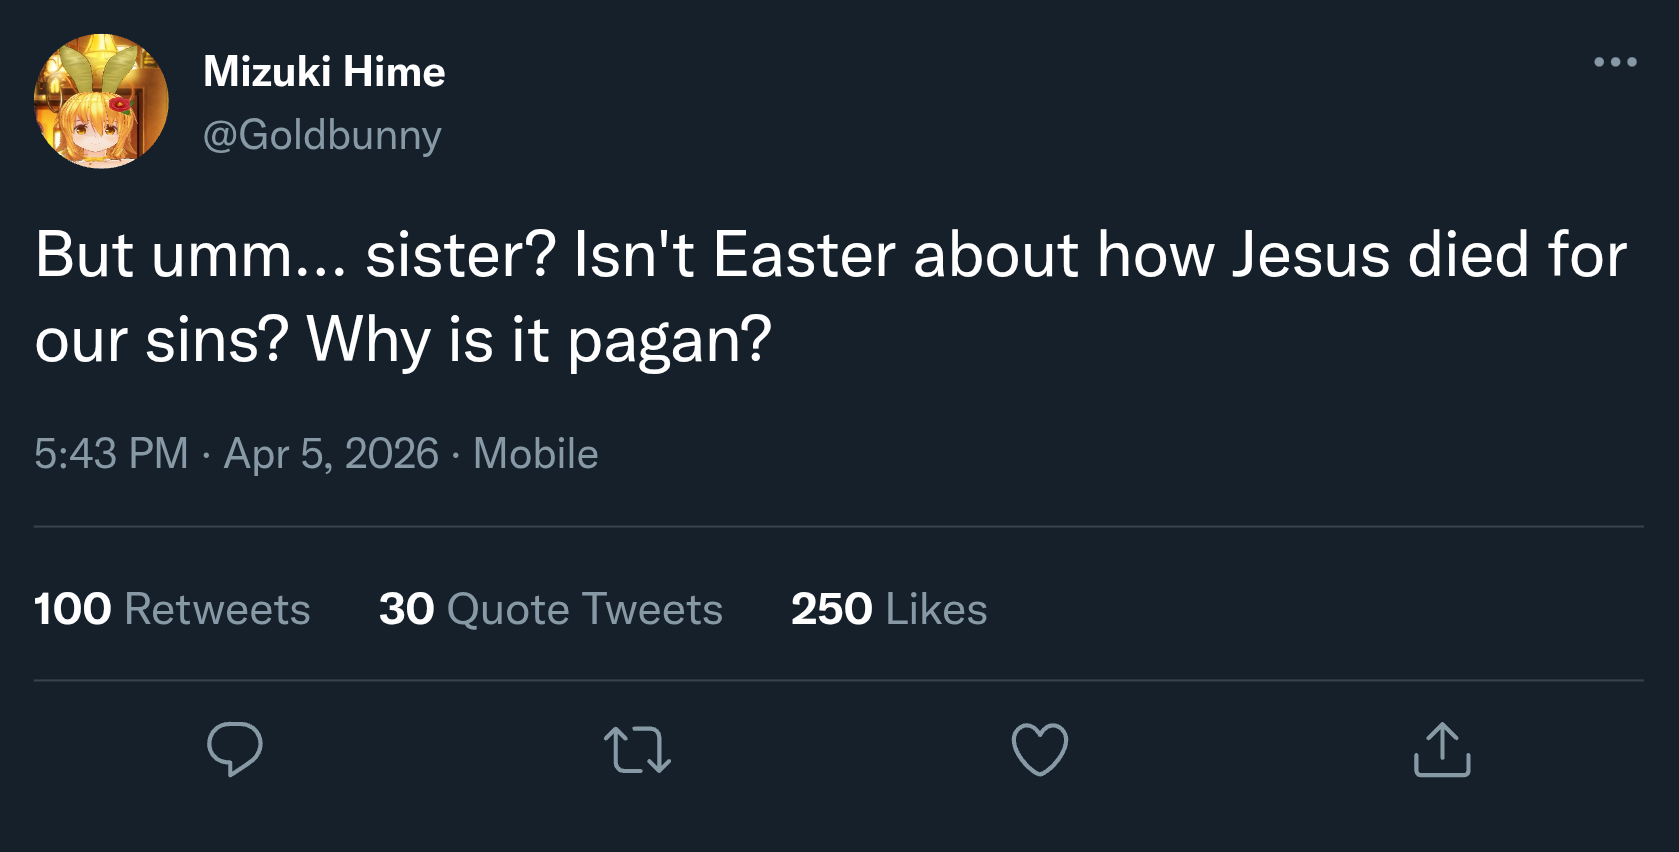This screenshot has width=1679, height=852.
Task: Share the tweet using the upload arrow icon
Action: click(x=1442, y=749)
